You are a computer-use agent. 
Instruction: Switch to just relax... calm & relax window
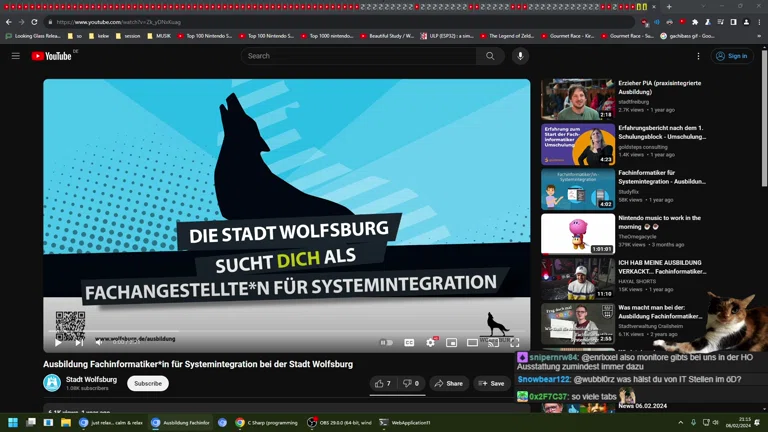(x=111, y=422)
